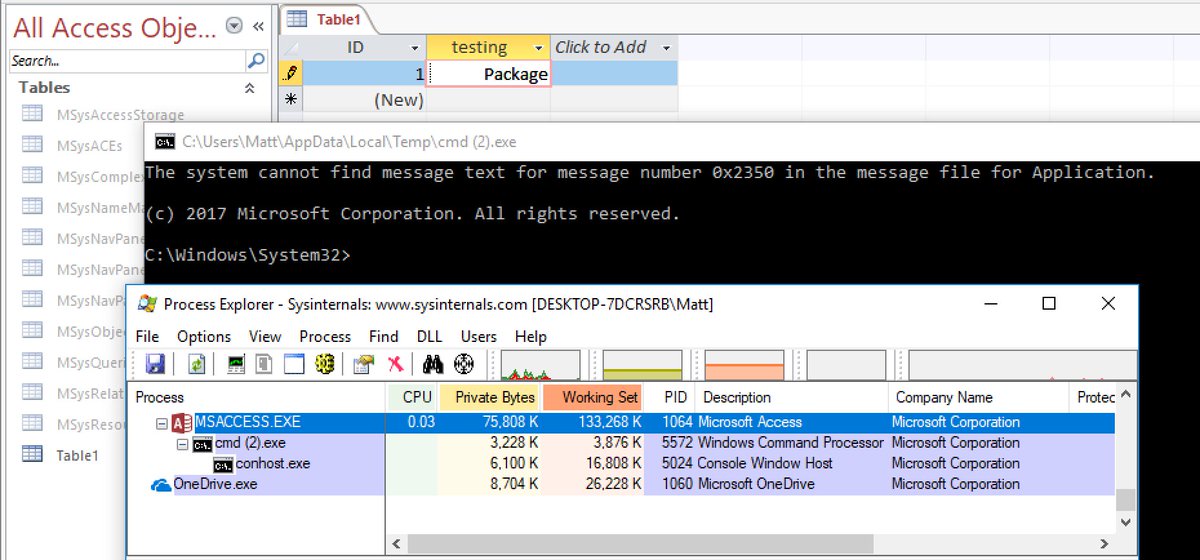Click the (New) cell in ID column
This screenshot has height=560, width=1200.
tap(364, 99)
